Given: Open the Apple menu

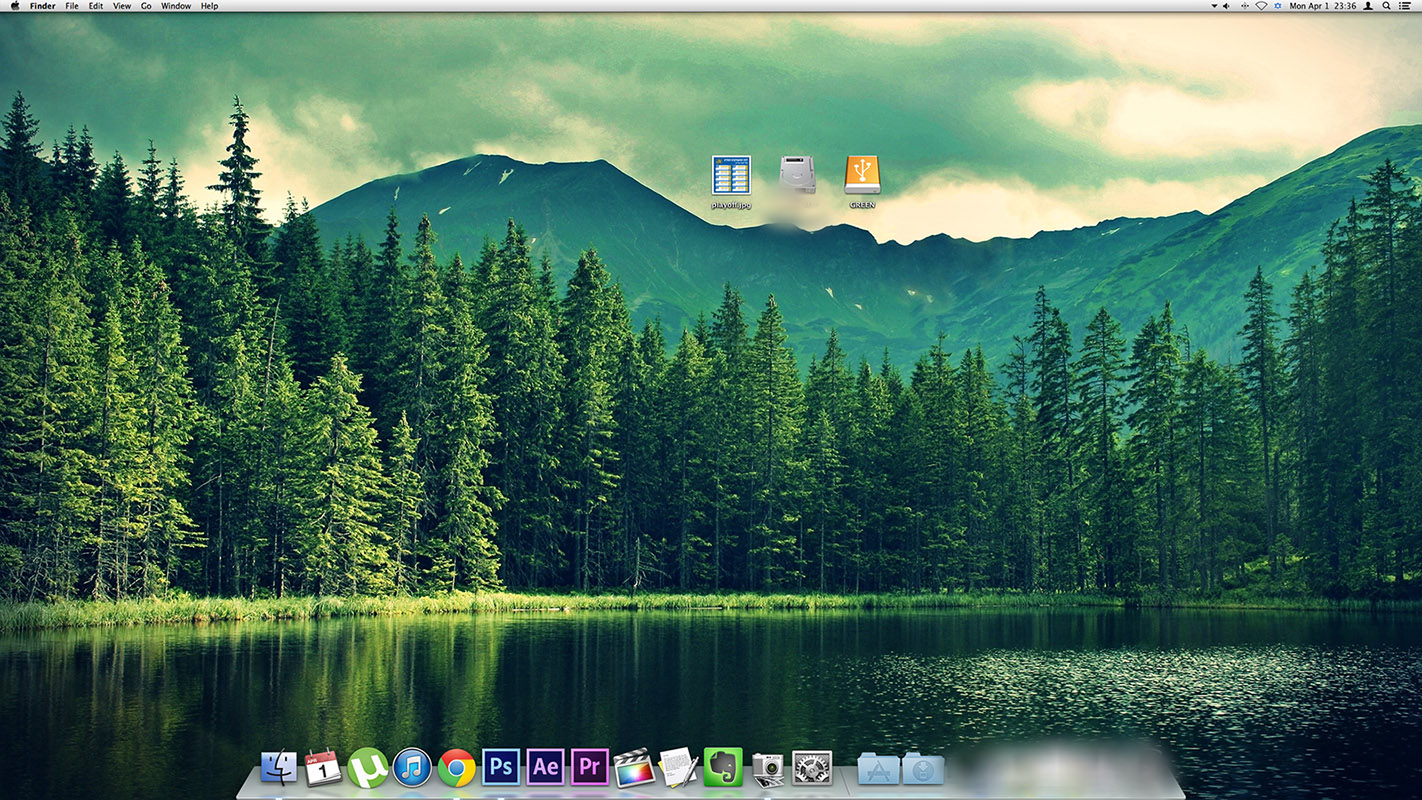Looking at the screenshot, I should (15, 6).
